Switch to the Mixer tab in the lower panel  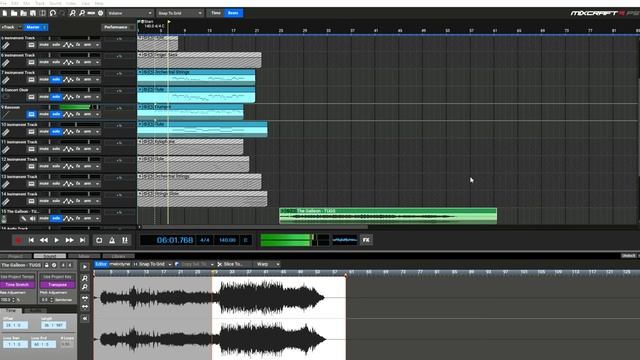click(x=84, y=256)
